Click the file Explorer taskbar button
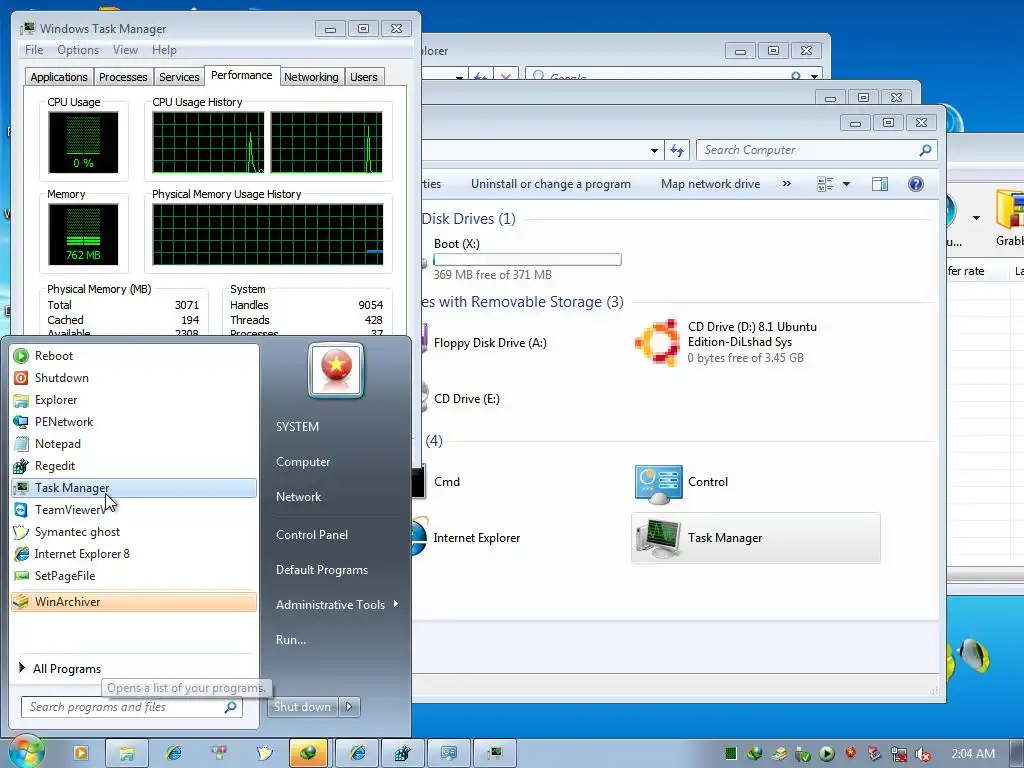 click(x=127, y=753)
